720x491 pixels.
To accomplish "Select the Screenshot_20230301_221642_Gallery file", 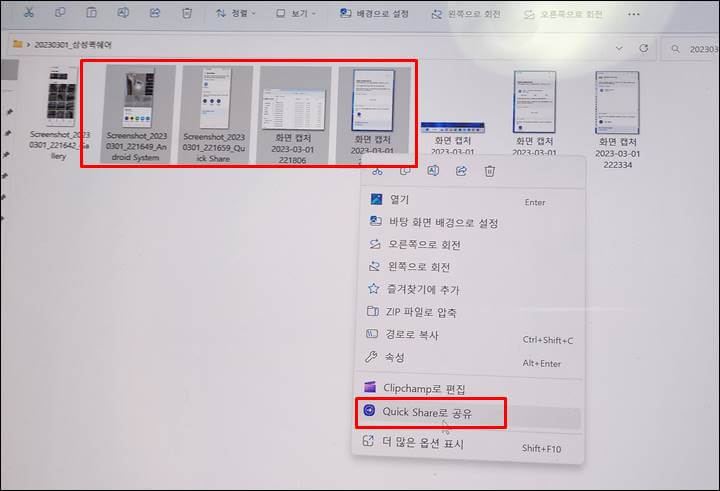I will coord(60,113).
